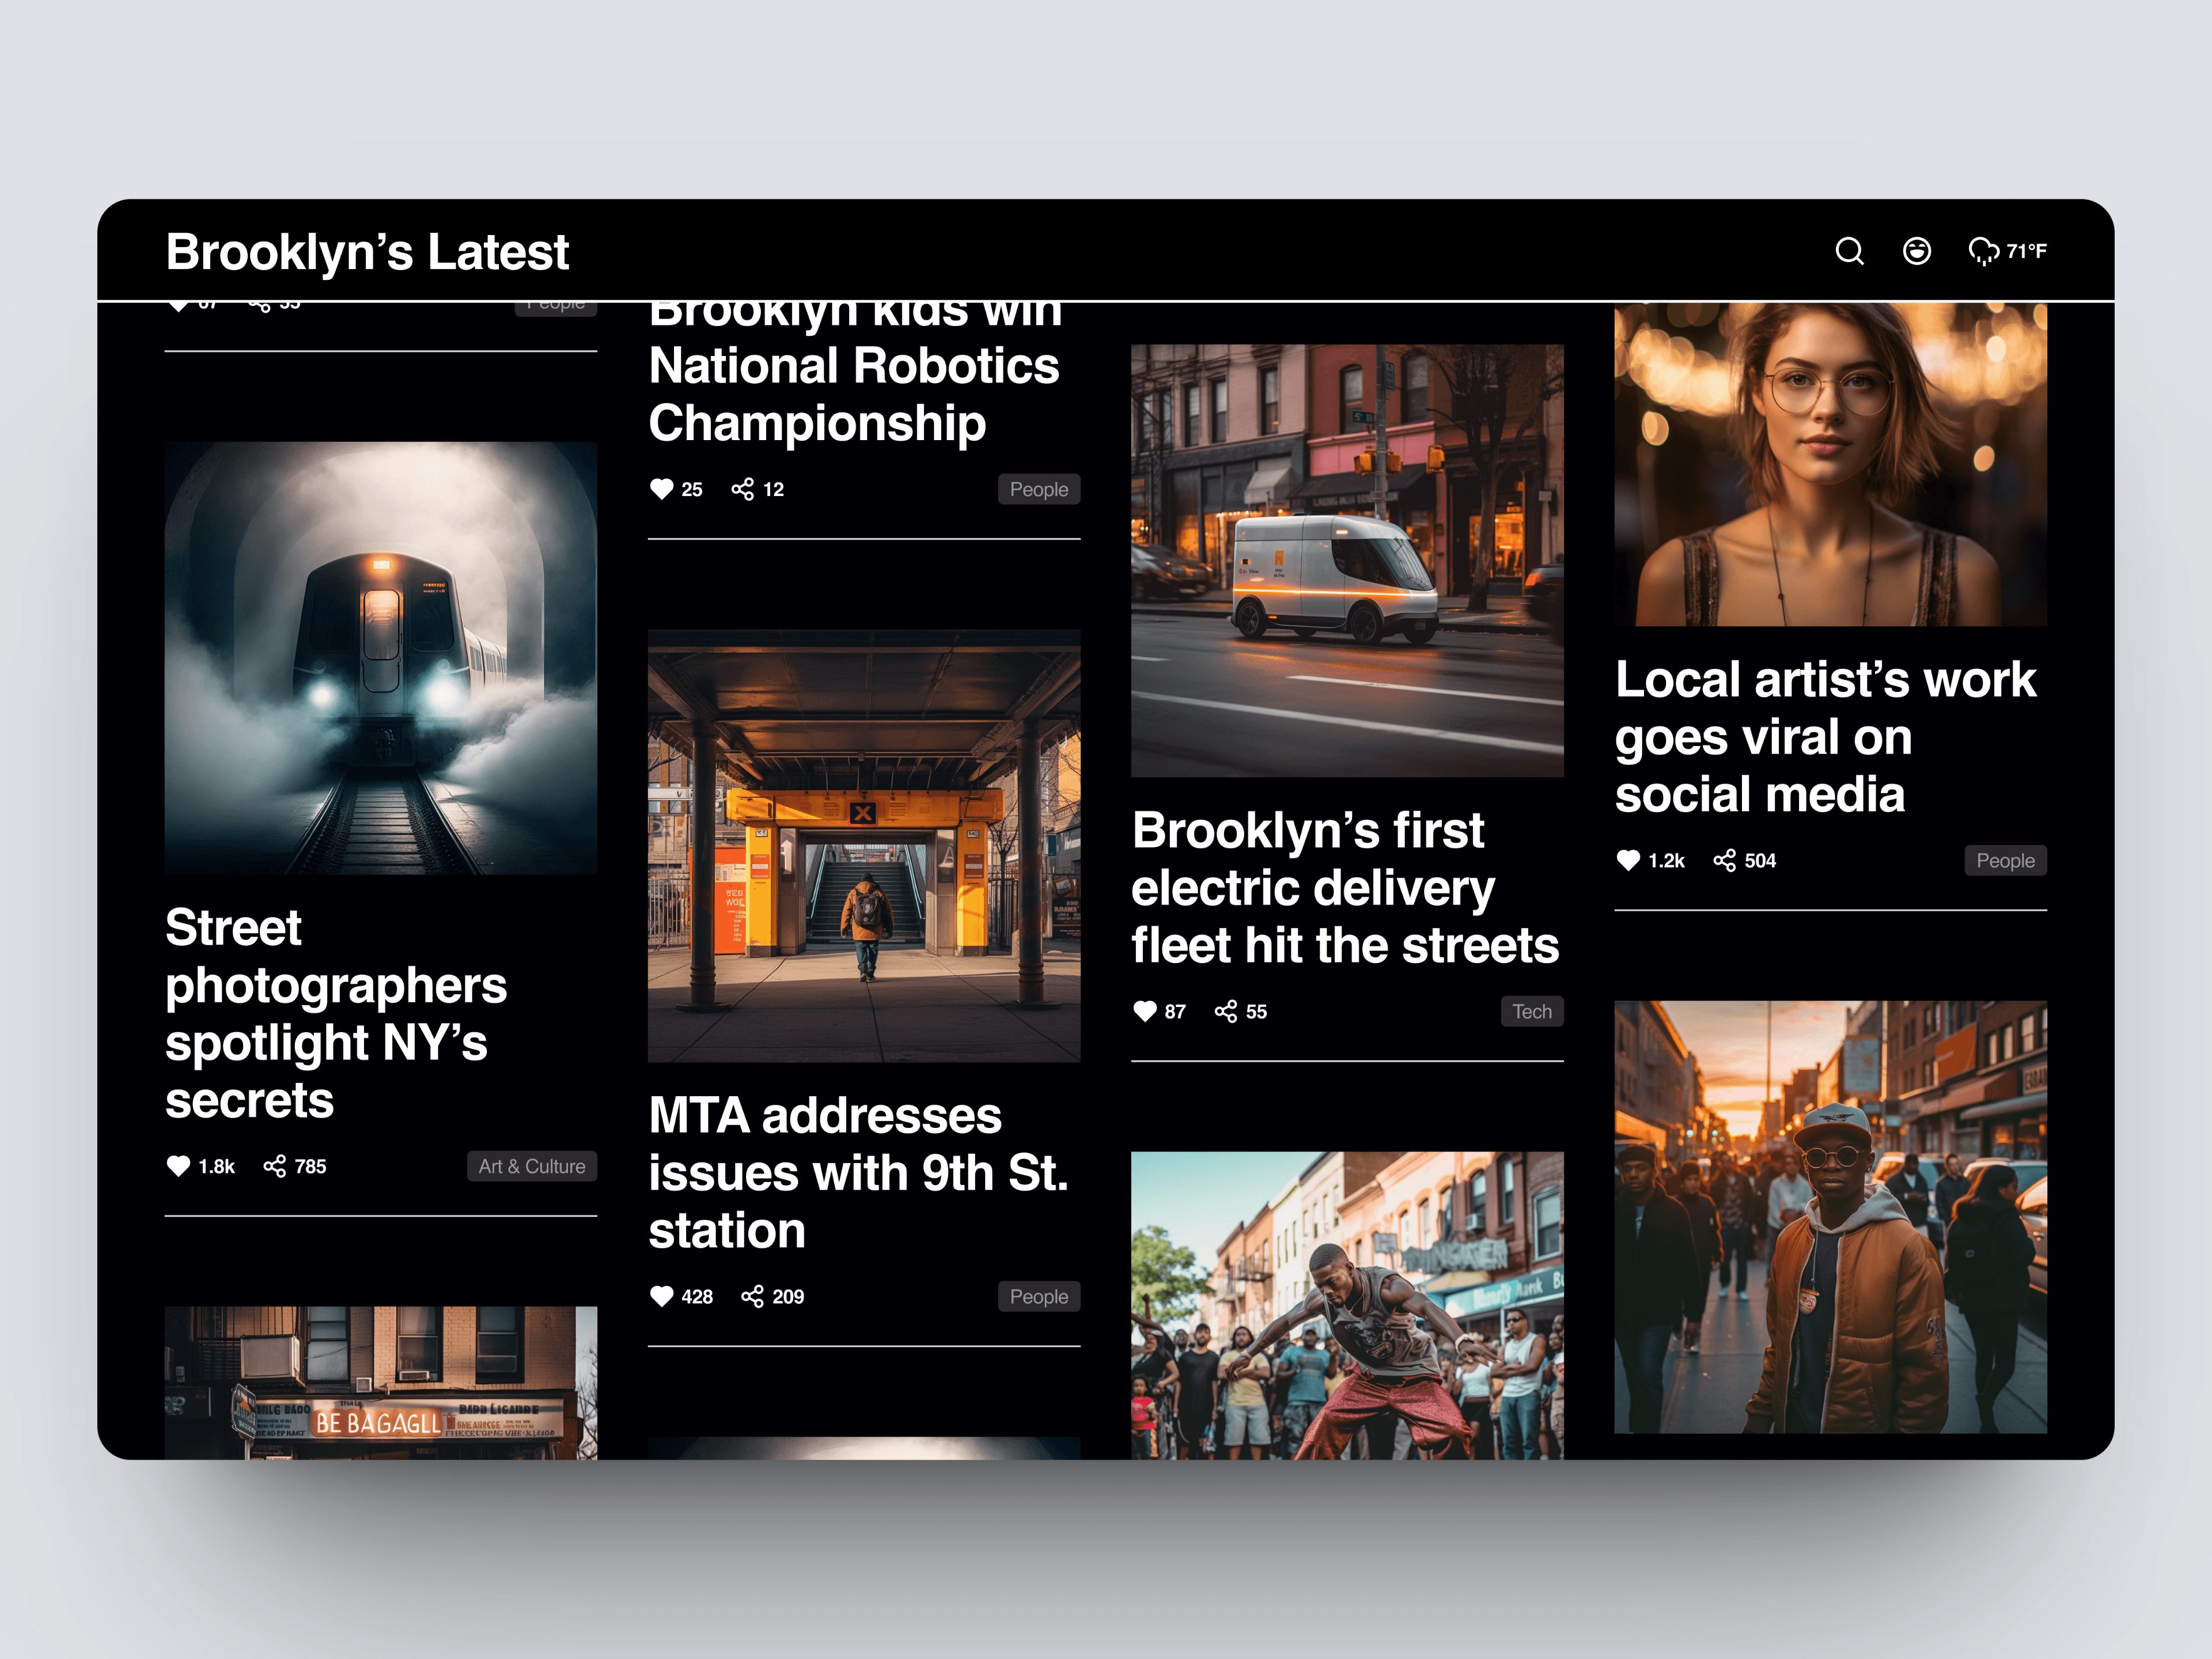Click the People tag under MTA story
The height and width of the screenshot is (1659, 2212).
(1039, 1296)
